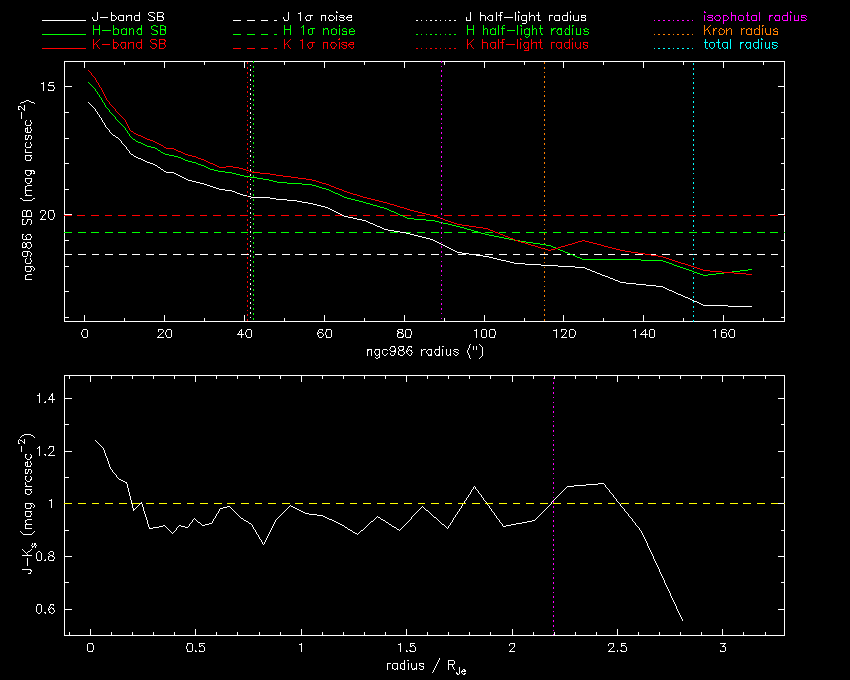Click the orange Kron radius legend label
Image resolution: width=850 pixels, height=680 pixels.
(739, 32)
